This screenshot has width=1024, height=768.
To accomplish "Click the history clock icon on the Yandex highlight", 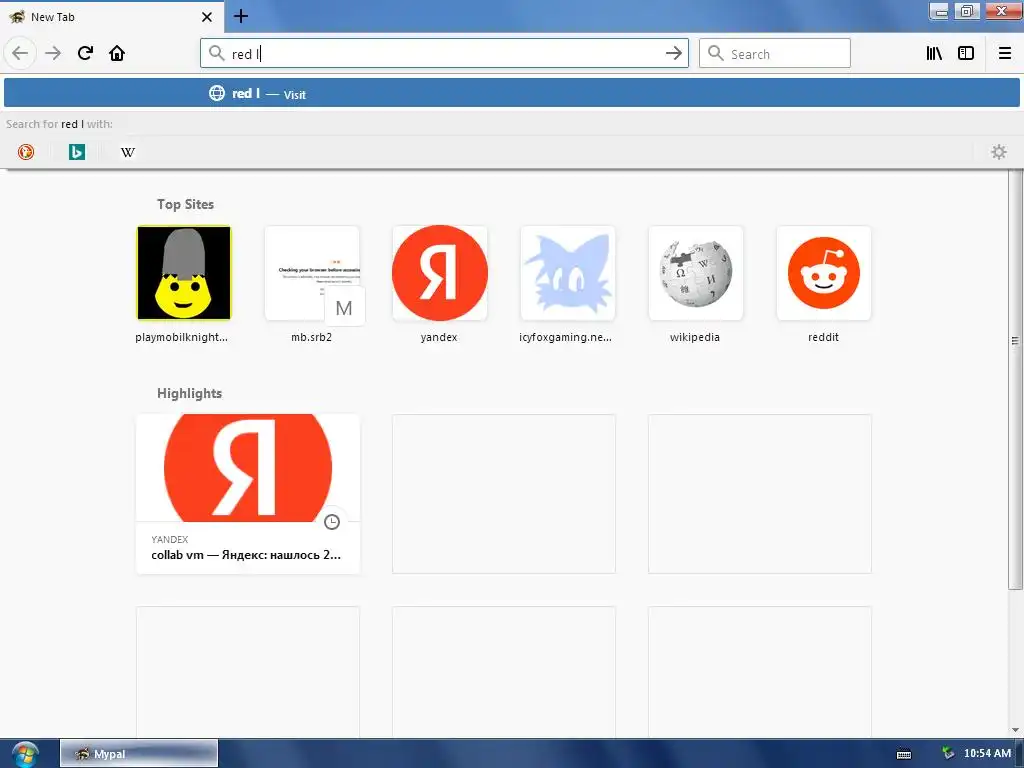I will click(x=332, y=522).
